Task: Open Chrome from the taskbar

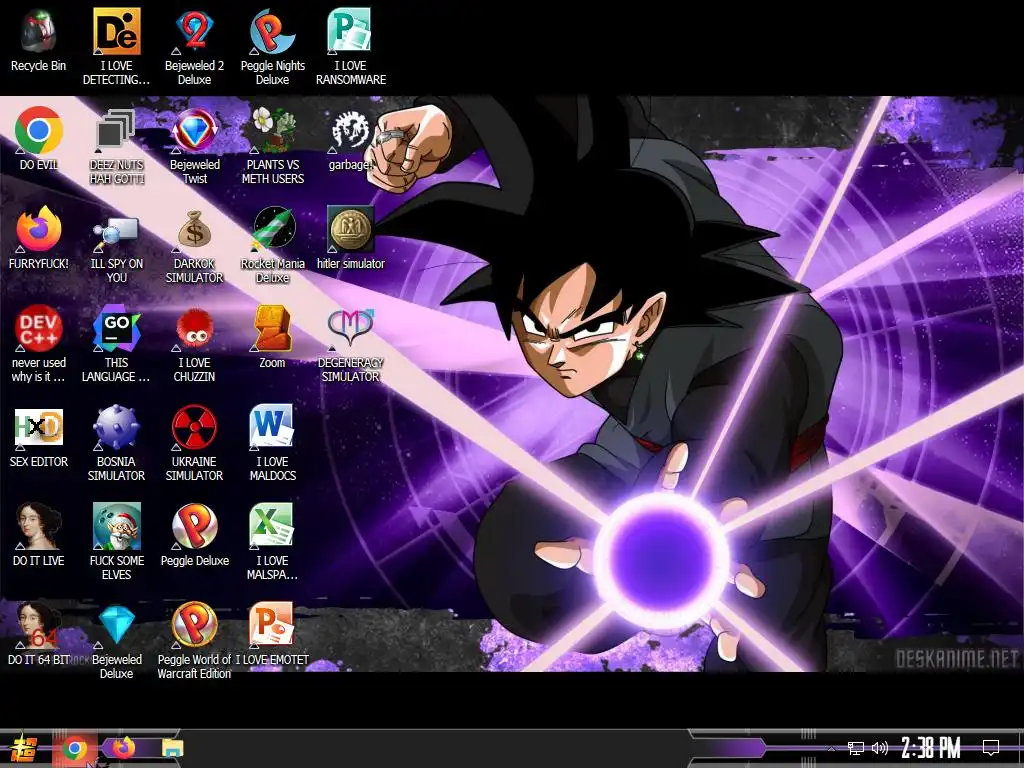Action: coord(75,749)
